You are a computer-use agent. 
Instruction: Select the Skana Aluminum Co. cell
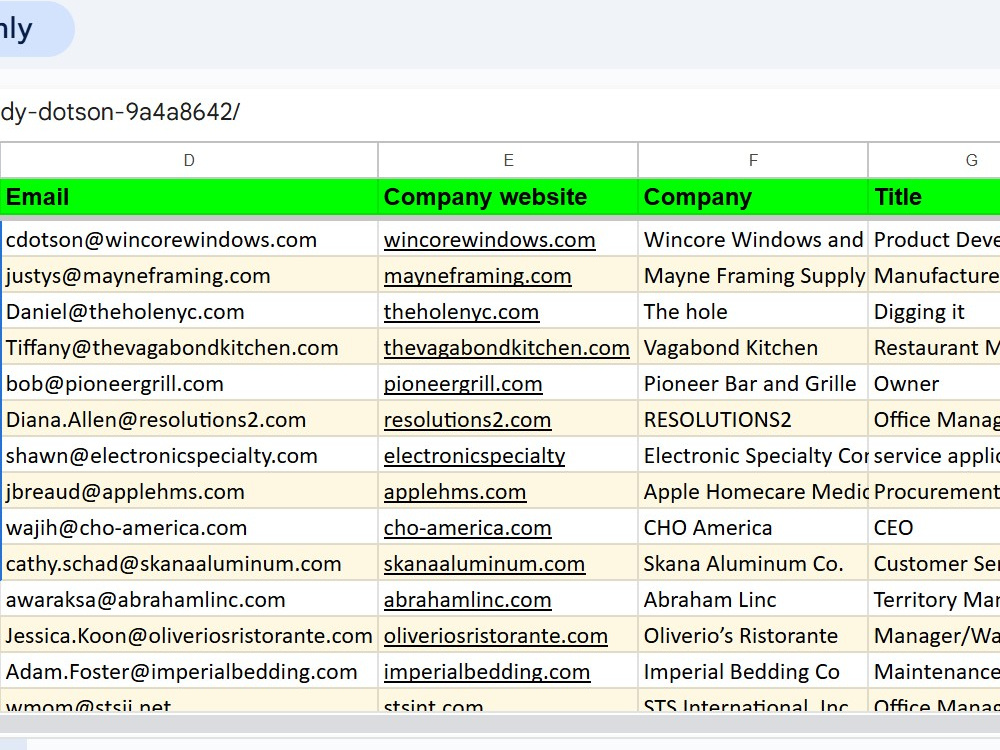coord(753,564)
